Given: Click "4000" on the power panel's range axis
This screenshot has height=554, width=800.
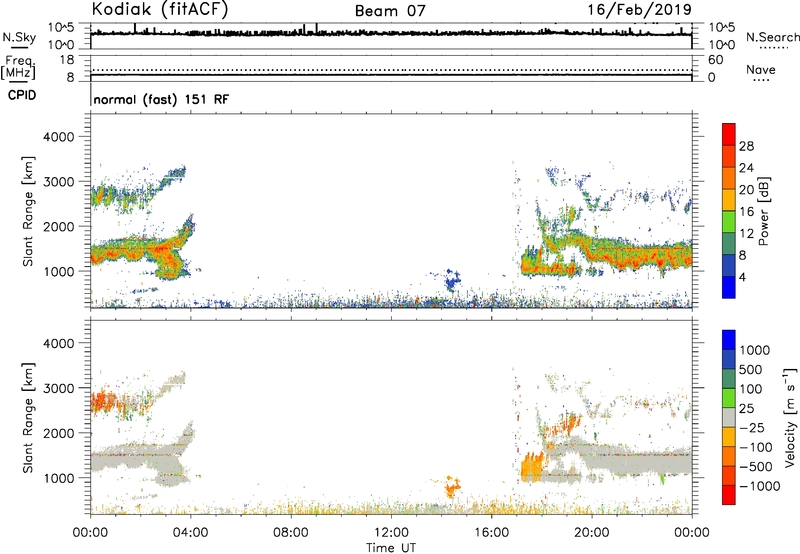Looking at the screenshot, I should (x=58, y=137).
